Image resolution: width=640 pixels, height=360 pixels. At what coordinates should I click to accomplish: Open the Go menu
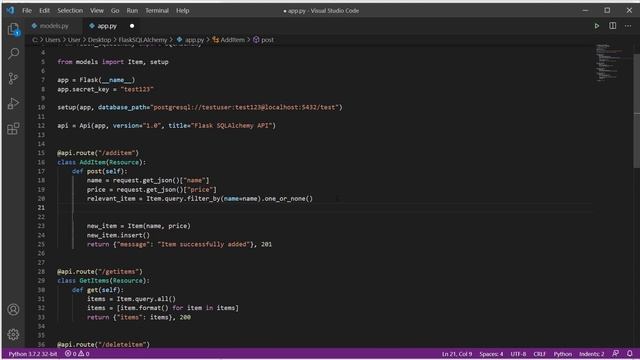pyautogui.click(x=115, y=11)
